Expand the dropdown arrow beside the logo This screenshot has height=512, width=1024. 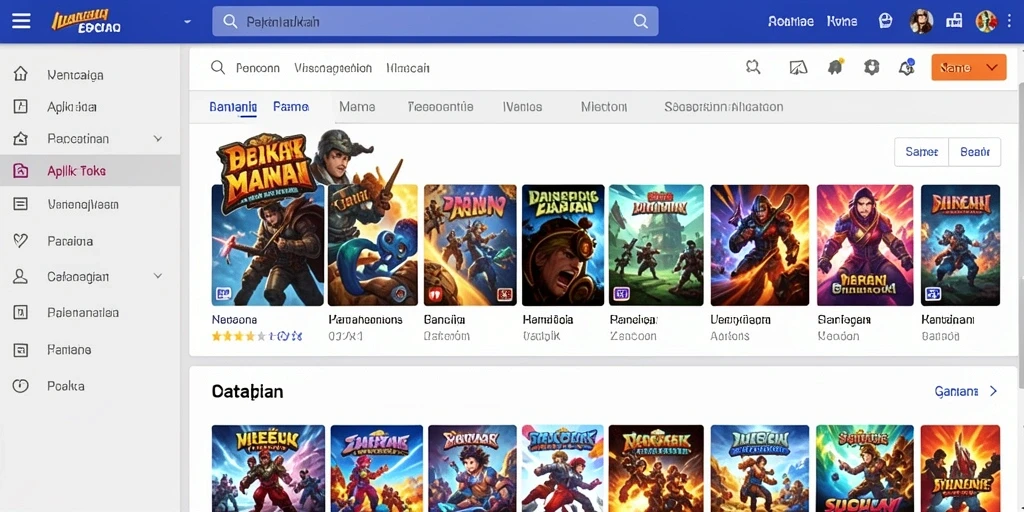click(x=187, y=22)
